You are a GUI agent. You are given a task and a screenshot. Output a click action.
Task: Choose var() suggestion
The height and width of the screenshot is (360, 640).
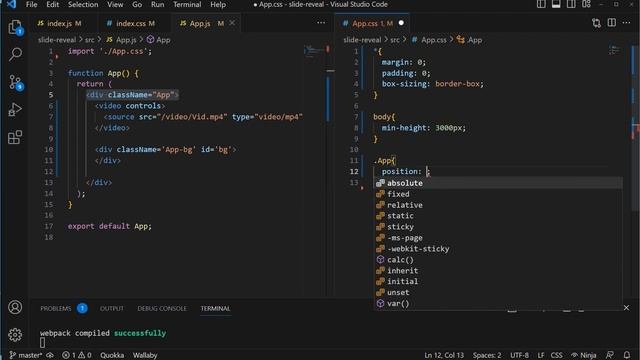tap(498, 303)
